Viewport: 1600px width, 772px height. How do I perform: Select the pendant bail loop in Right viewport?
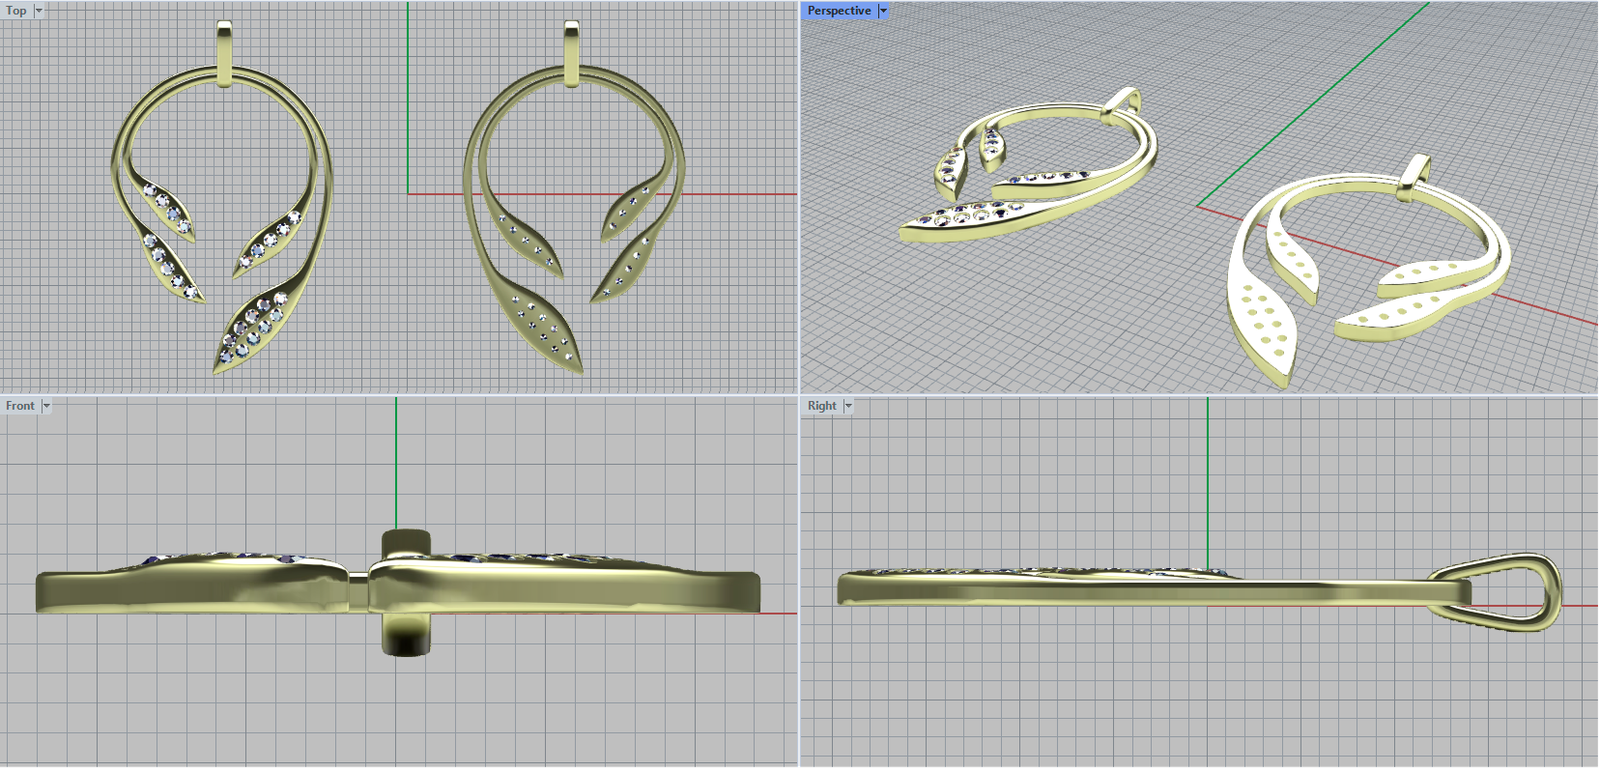(x=1495, y=591)
